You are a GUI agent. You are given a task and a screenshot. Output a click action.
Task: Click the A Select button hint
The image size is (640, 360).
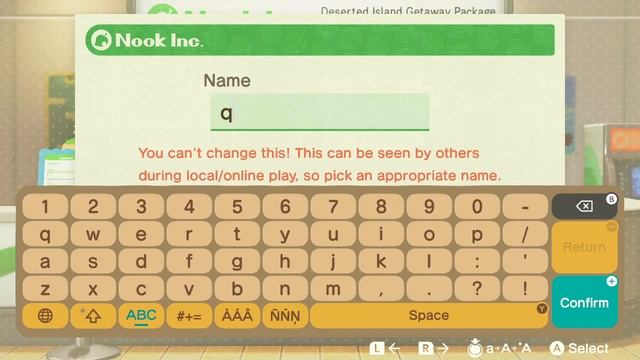(x=579, y=348)
